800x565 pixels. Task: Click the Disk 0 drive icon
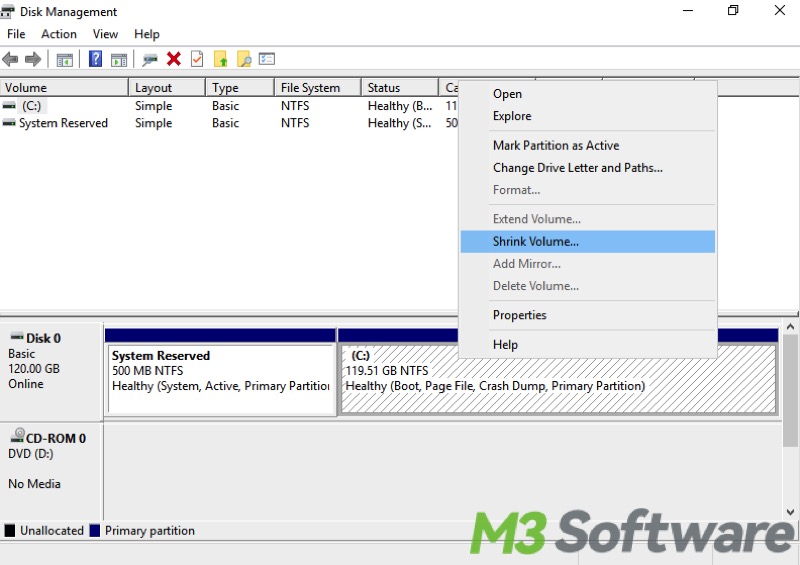tap(17, 336)
